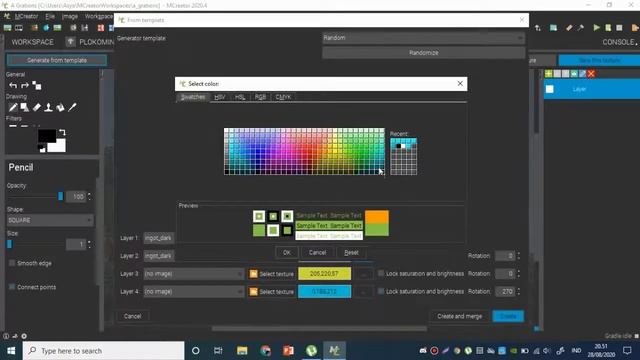Open the Generator template Random dropdown
Screen dimensions: 640x360
coord(423,38)
